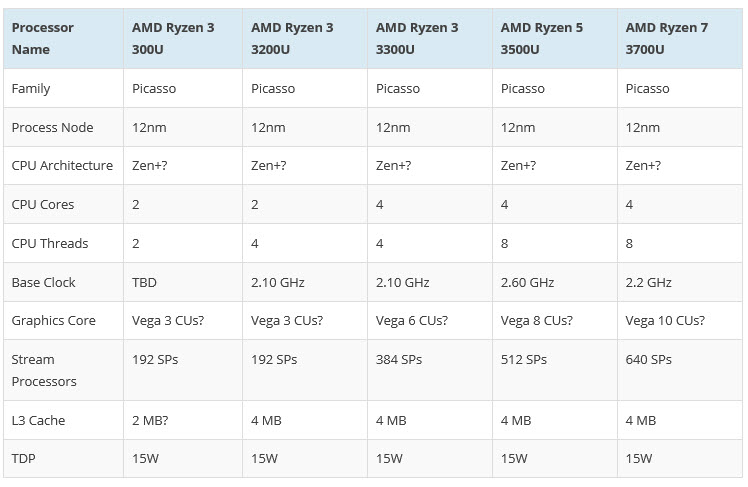This screenshot has height=487, width=748.
Task: Click the Processor Name header cell
Action: (46, 38)
